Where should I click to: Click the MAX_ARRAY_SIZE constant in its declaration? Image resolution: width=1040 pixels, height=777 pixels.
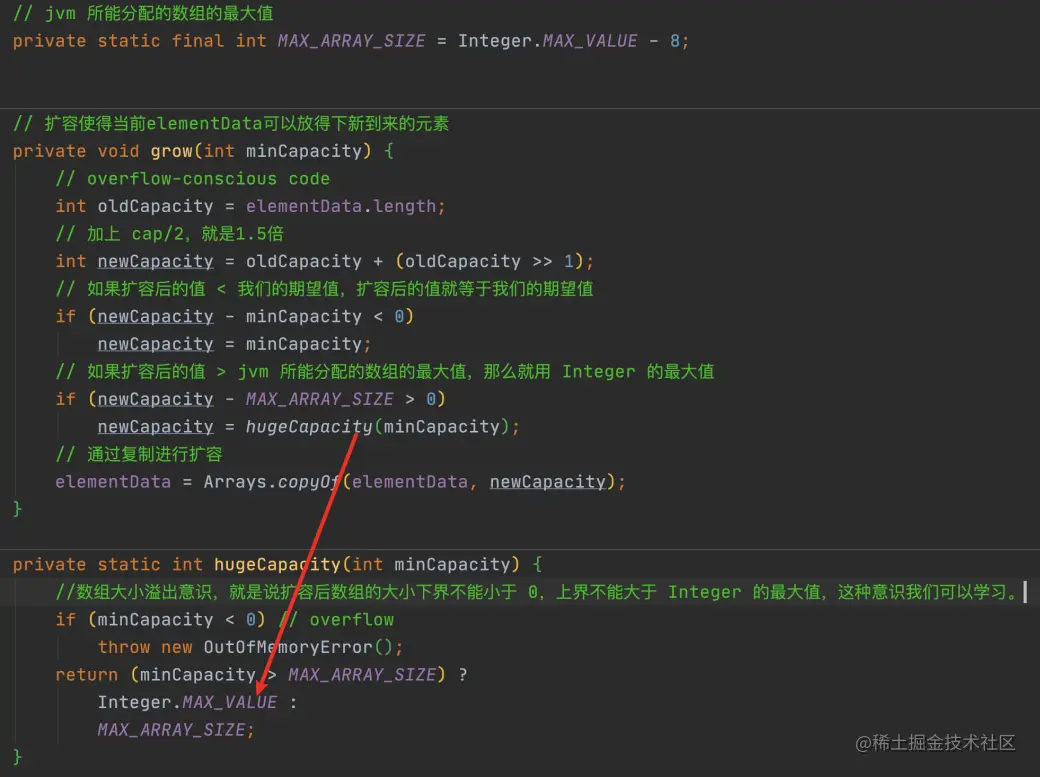pos(352,41)
